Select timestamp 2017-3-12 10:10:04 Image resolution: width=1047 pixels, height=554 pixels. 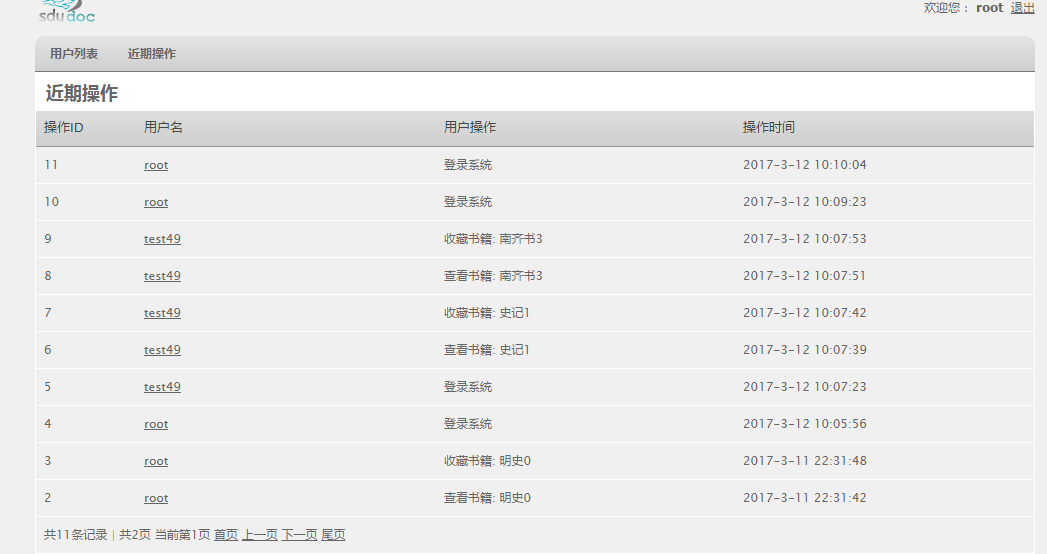pyautogui.click(x=805, y=165)
